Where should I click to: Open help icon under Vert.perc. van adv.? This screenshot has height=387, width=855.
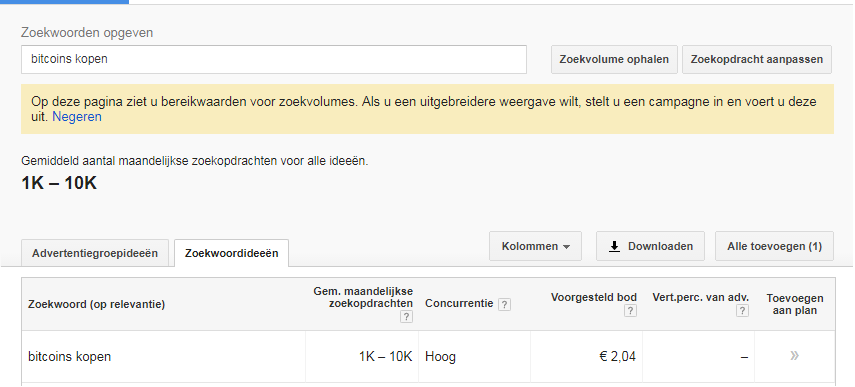tap(742, 311)
